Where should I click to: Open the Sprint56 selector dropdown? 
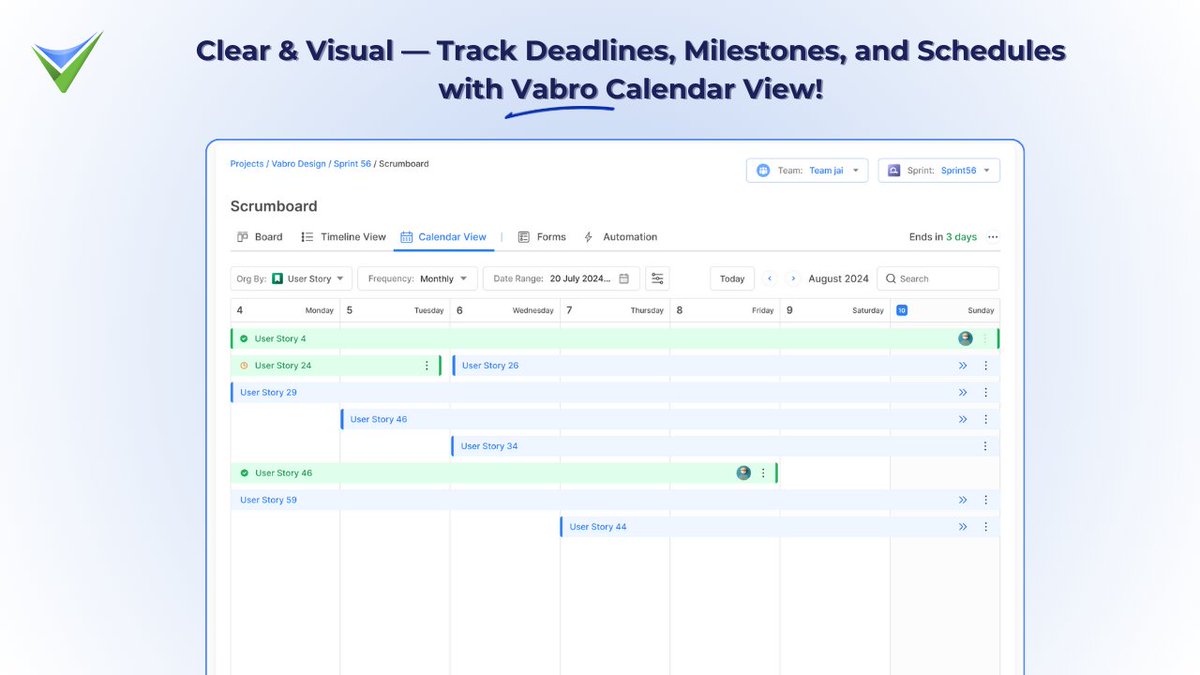pyautogui.click(x=939, y=170)
